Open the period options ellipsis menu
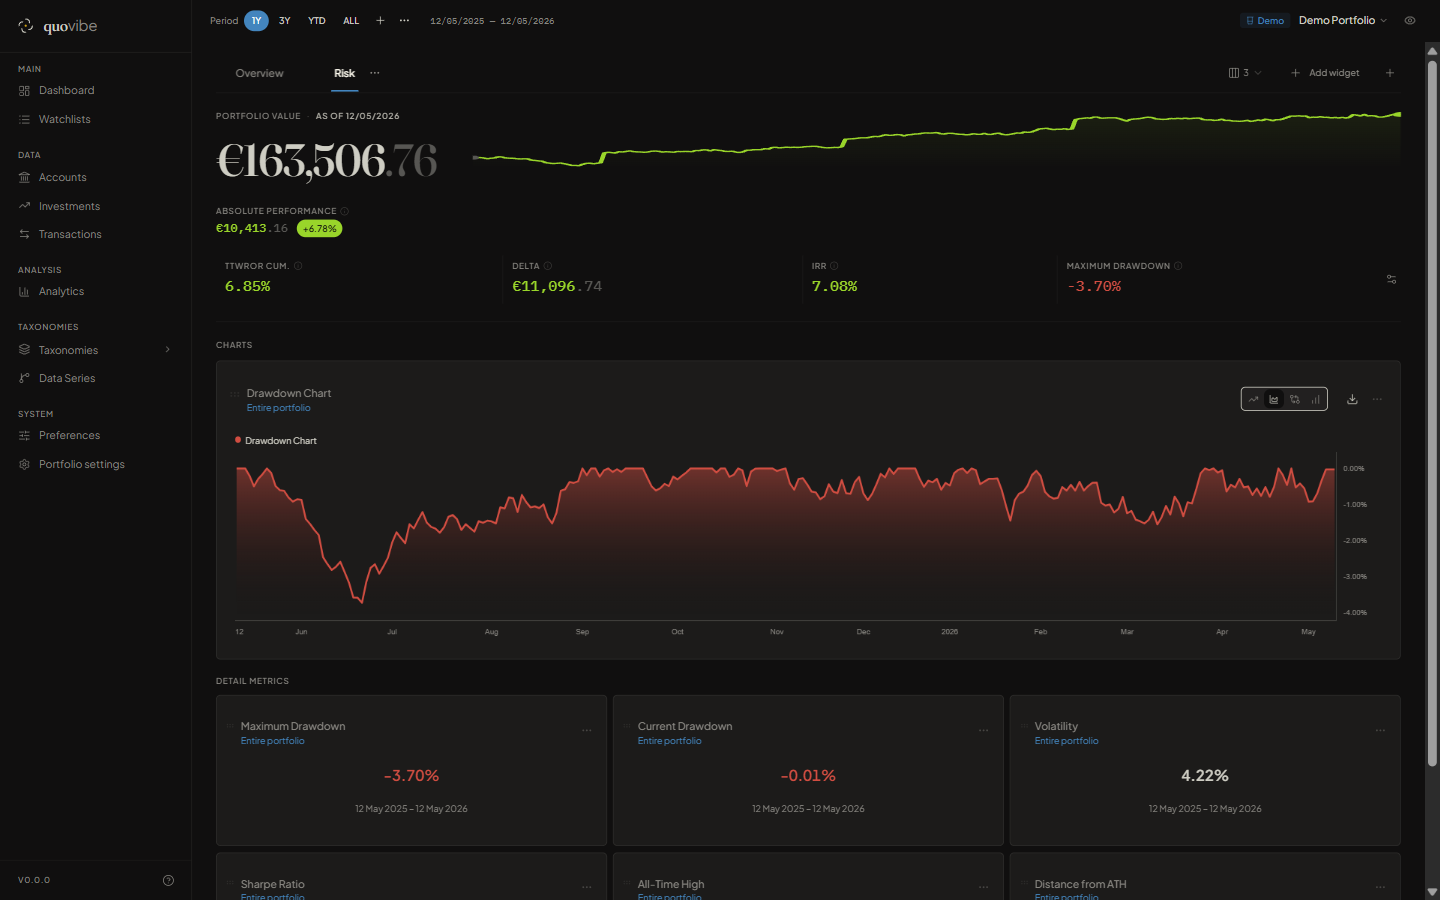 (404, 20)
